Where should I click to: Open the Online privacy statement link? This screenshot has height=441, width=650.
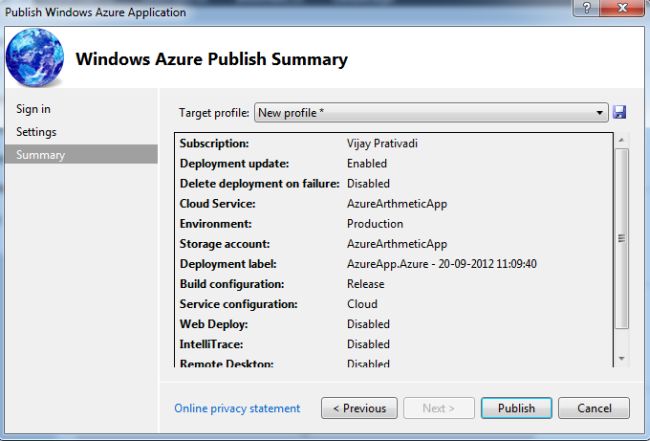coord(237,408)
